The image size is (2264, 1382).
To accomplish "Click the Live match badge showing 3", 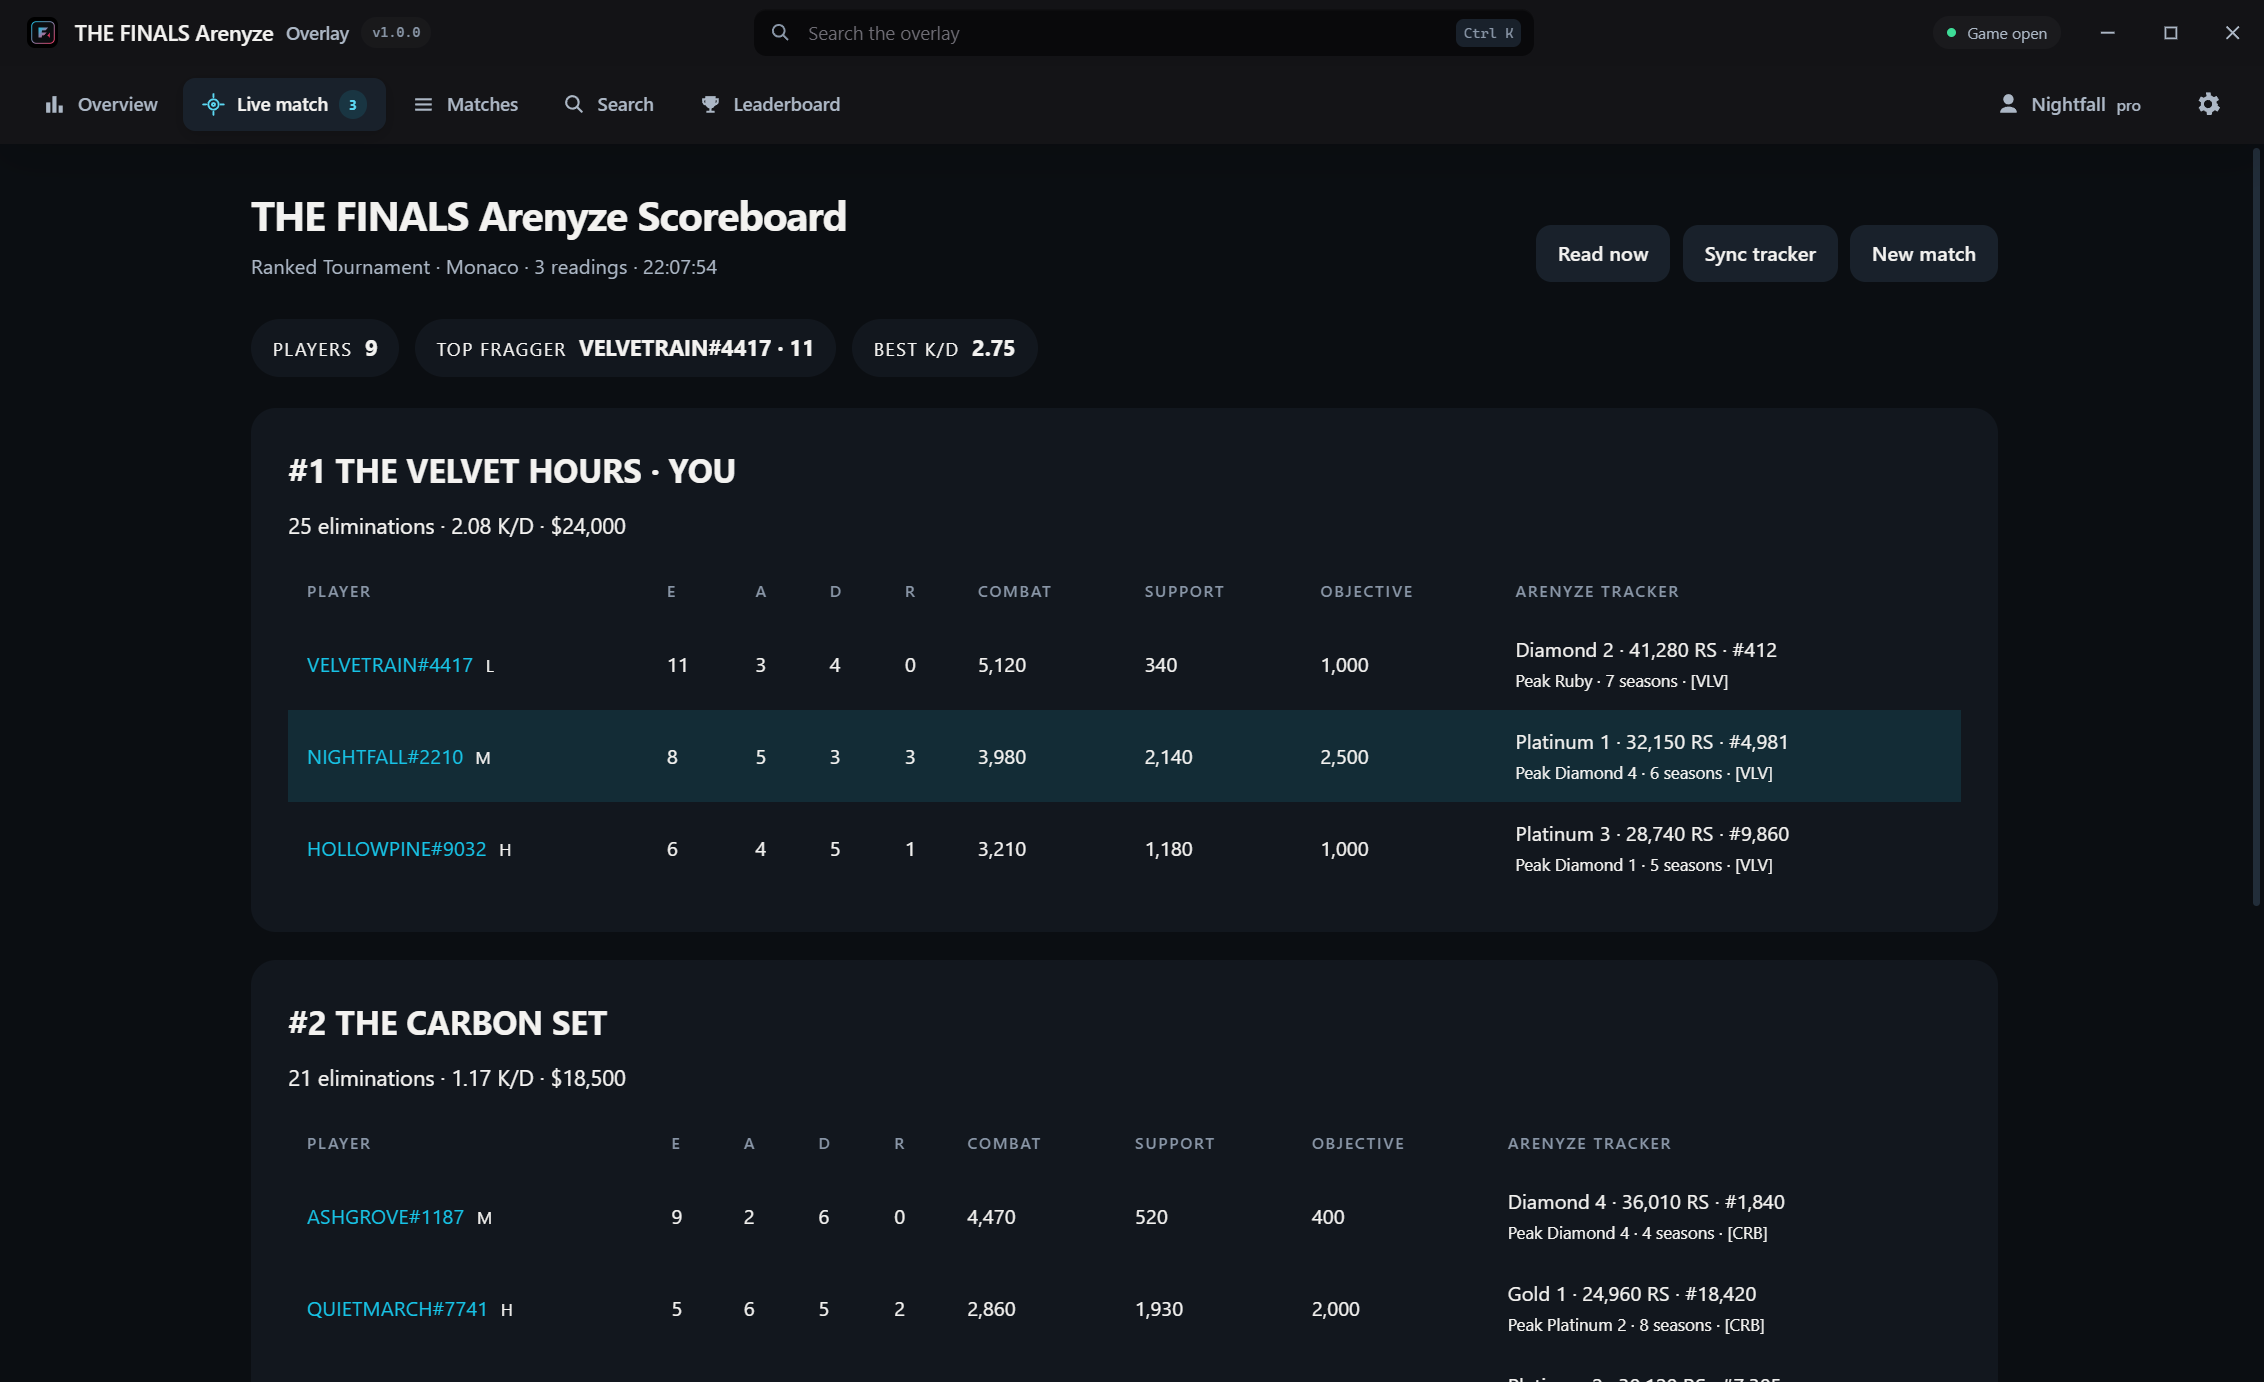I will (353, 104).
